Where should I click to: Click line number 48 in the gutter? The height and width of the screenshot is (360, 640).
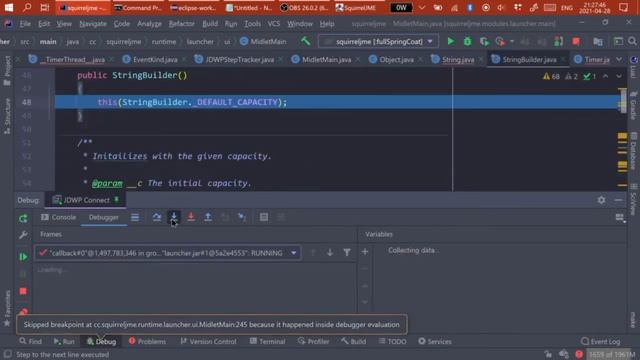[x=27, y=102]
